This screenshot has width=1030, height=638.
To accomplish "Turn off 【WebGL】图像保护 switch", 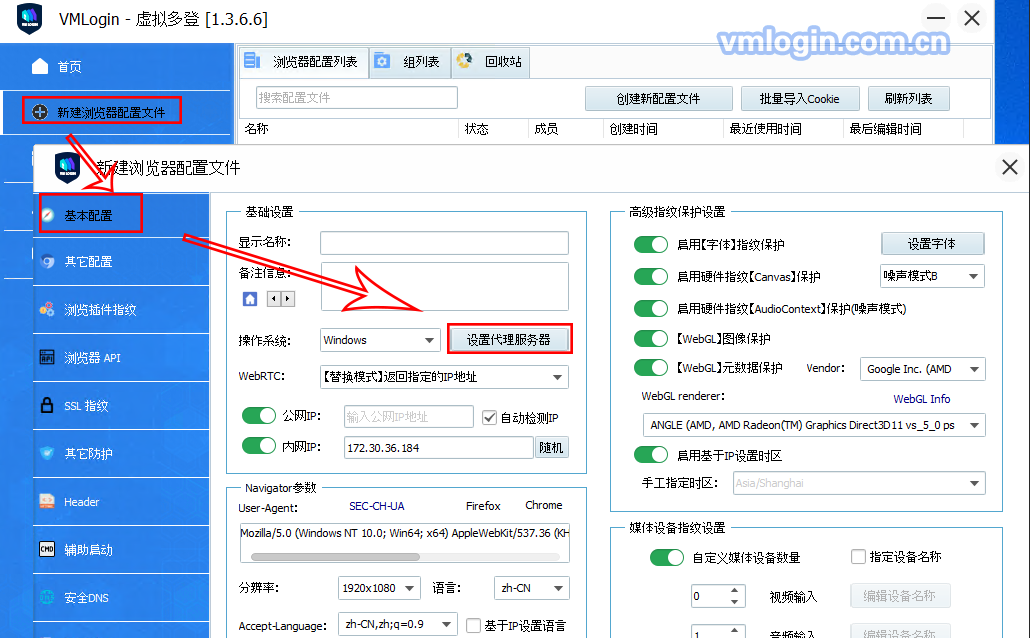I will coord(651,338).
